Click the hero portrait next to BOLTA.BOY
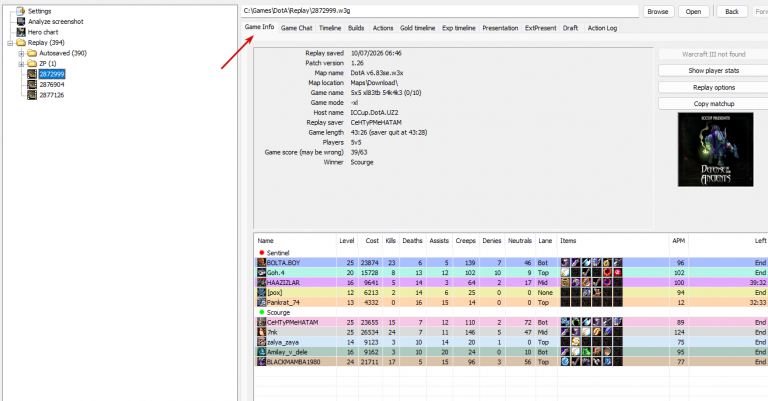768x401 pixels. [262, 263]
